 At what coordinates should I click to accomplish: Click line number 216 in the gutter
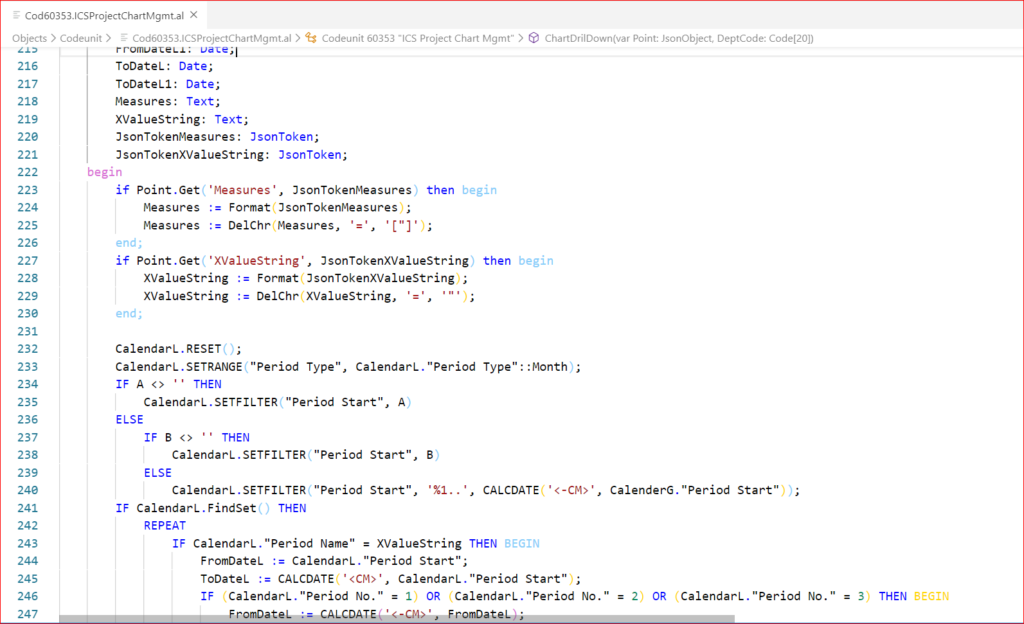tap(27, 66)
